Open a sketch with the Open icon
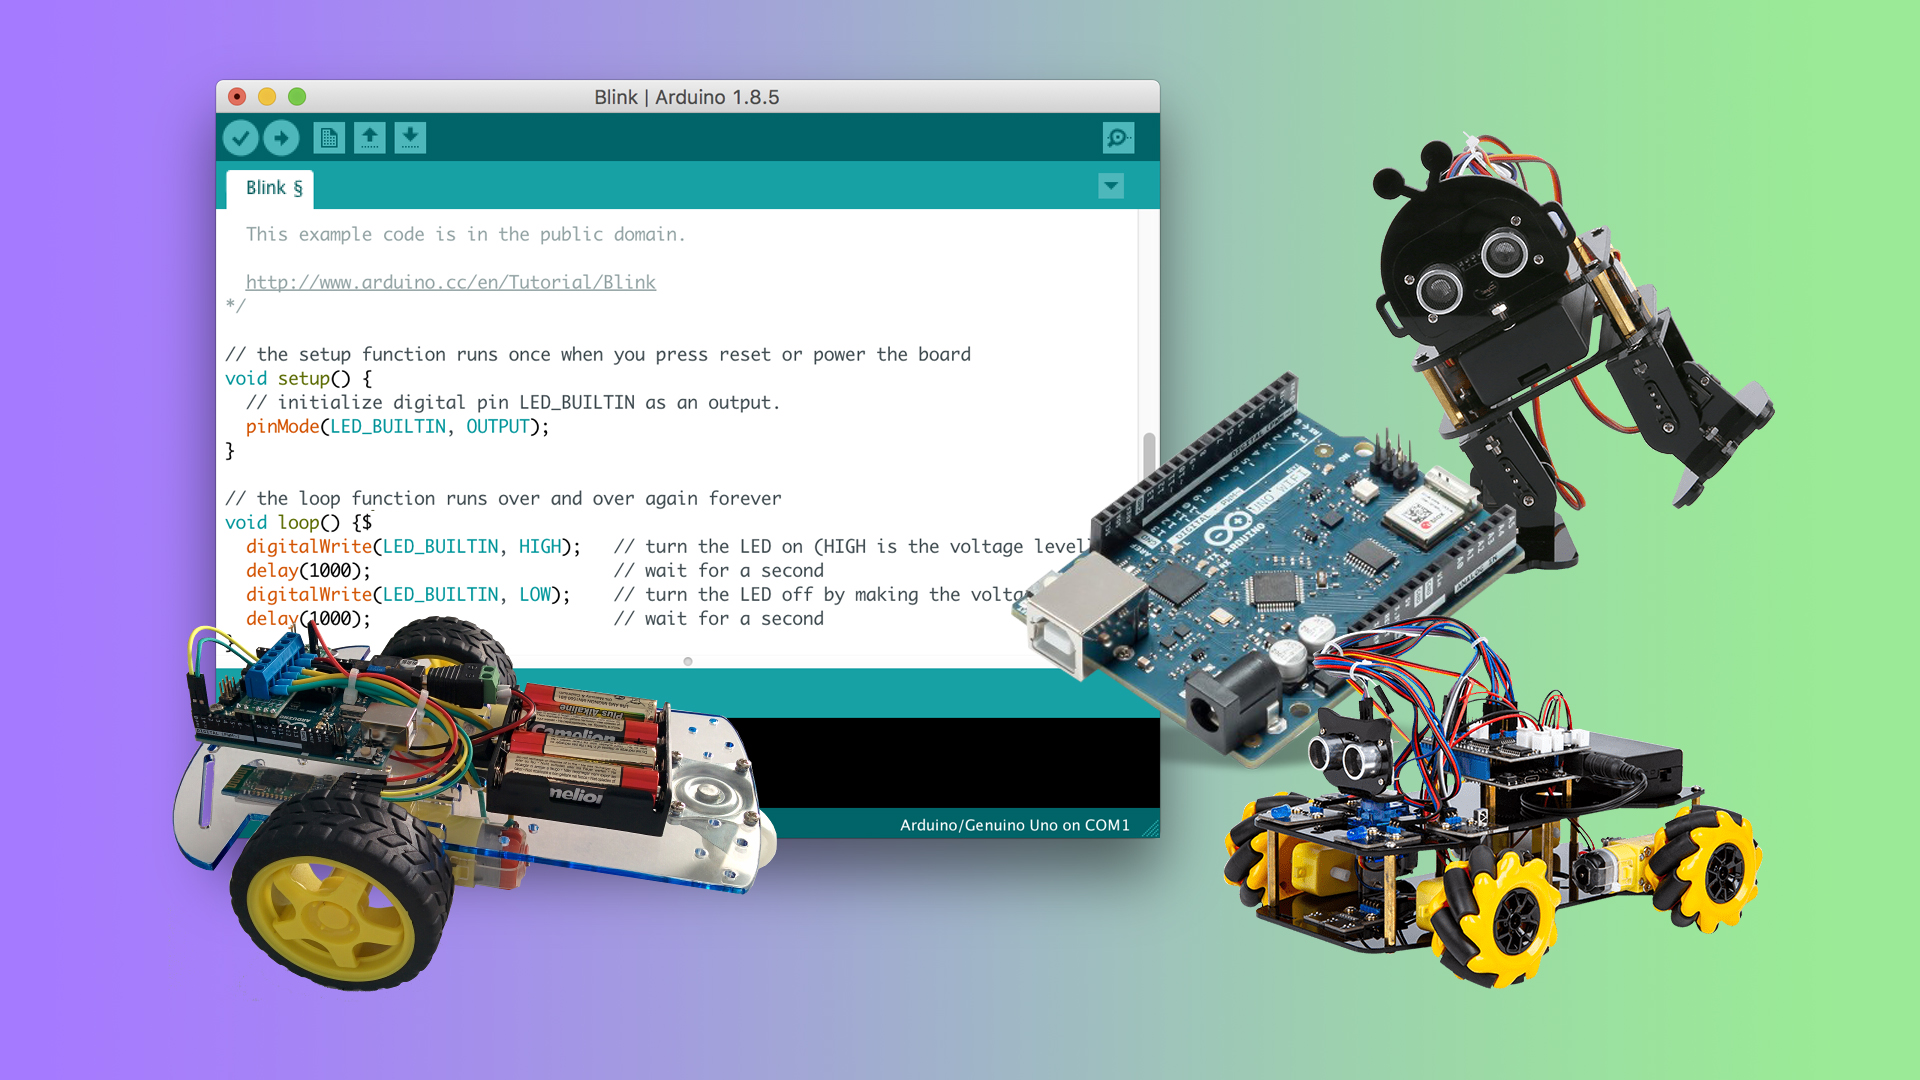This screenshot has width=1920, height=1080. coord(370,138)
